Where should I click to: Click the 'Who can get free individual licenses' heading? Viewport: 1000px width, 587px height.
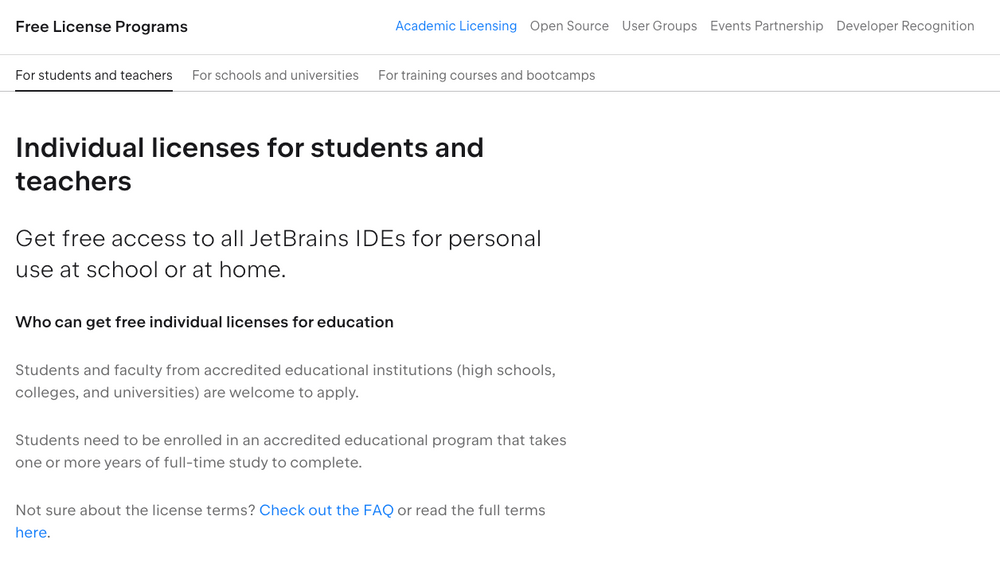coord(204,322)
